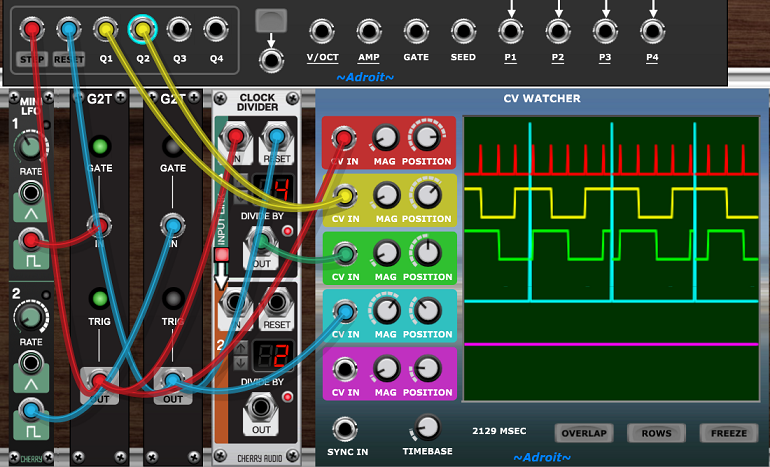Click the AMP jack
Screen dimensions: 770x467
pyautogui.click(x=369, y=31)
